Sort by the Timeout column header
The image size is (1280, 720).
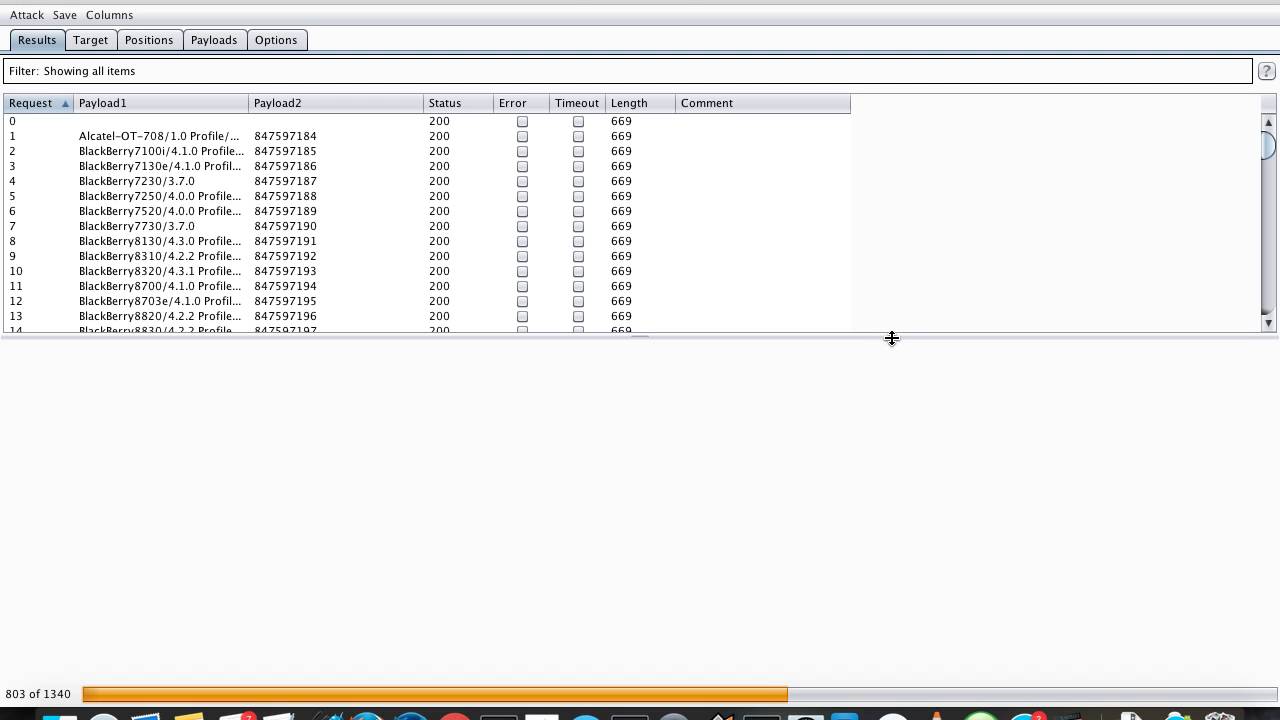click(x=577, y=103)
